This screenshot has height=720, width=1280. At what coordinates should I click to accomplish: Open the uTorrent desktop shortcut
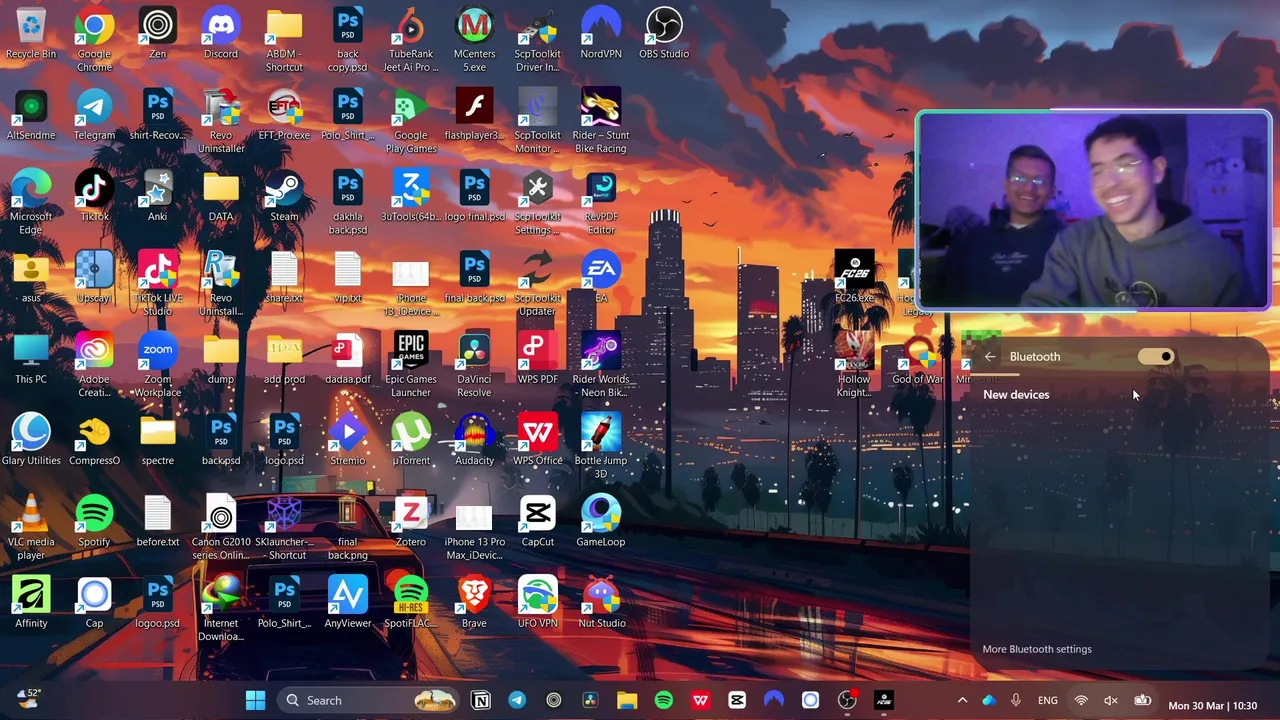point(411,440)
